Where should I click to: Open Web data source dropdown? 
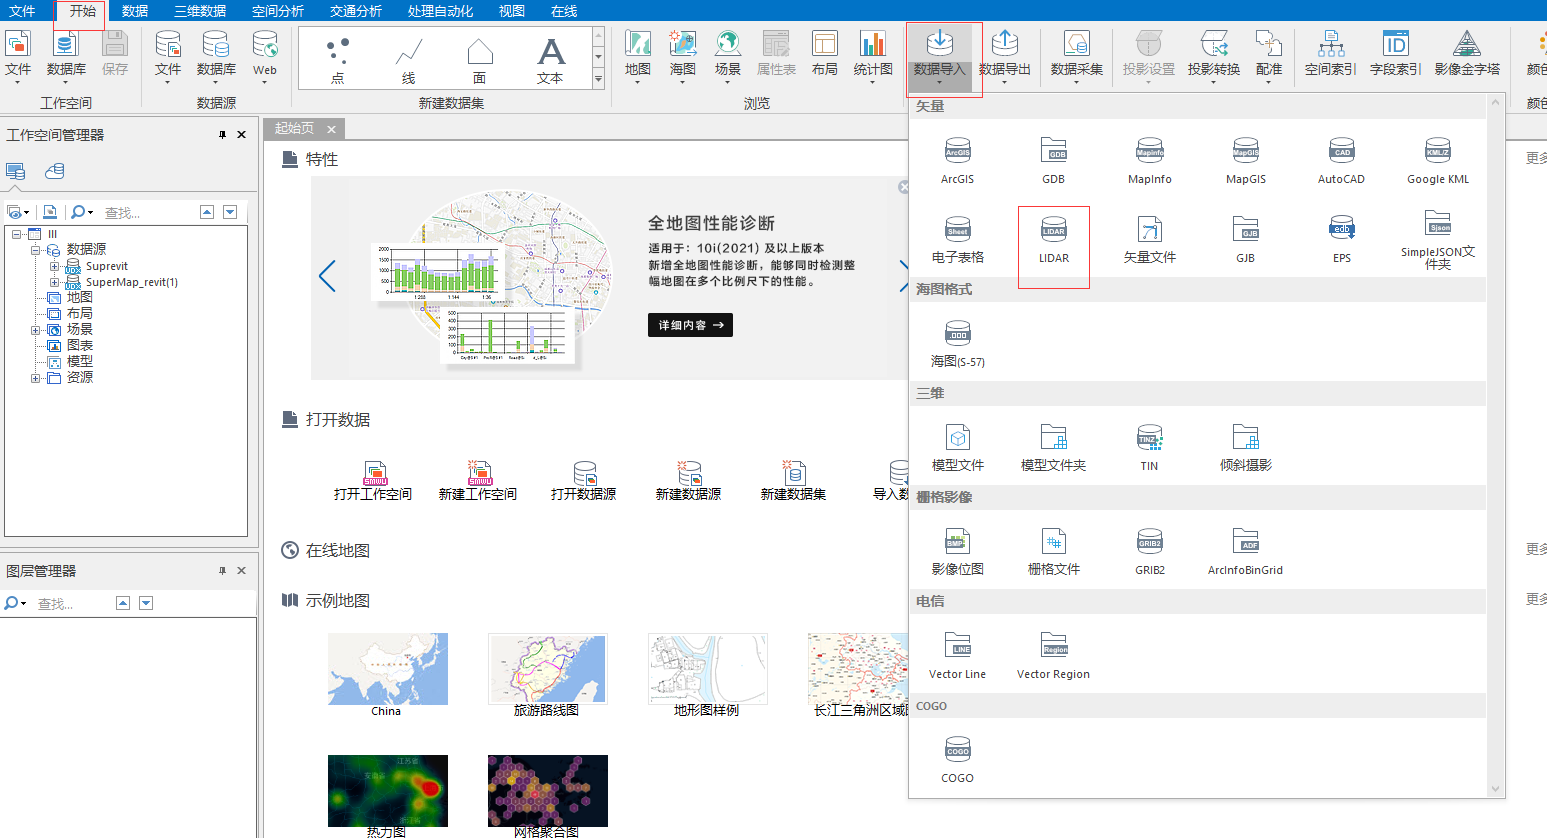click(264, 56)
